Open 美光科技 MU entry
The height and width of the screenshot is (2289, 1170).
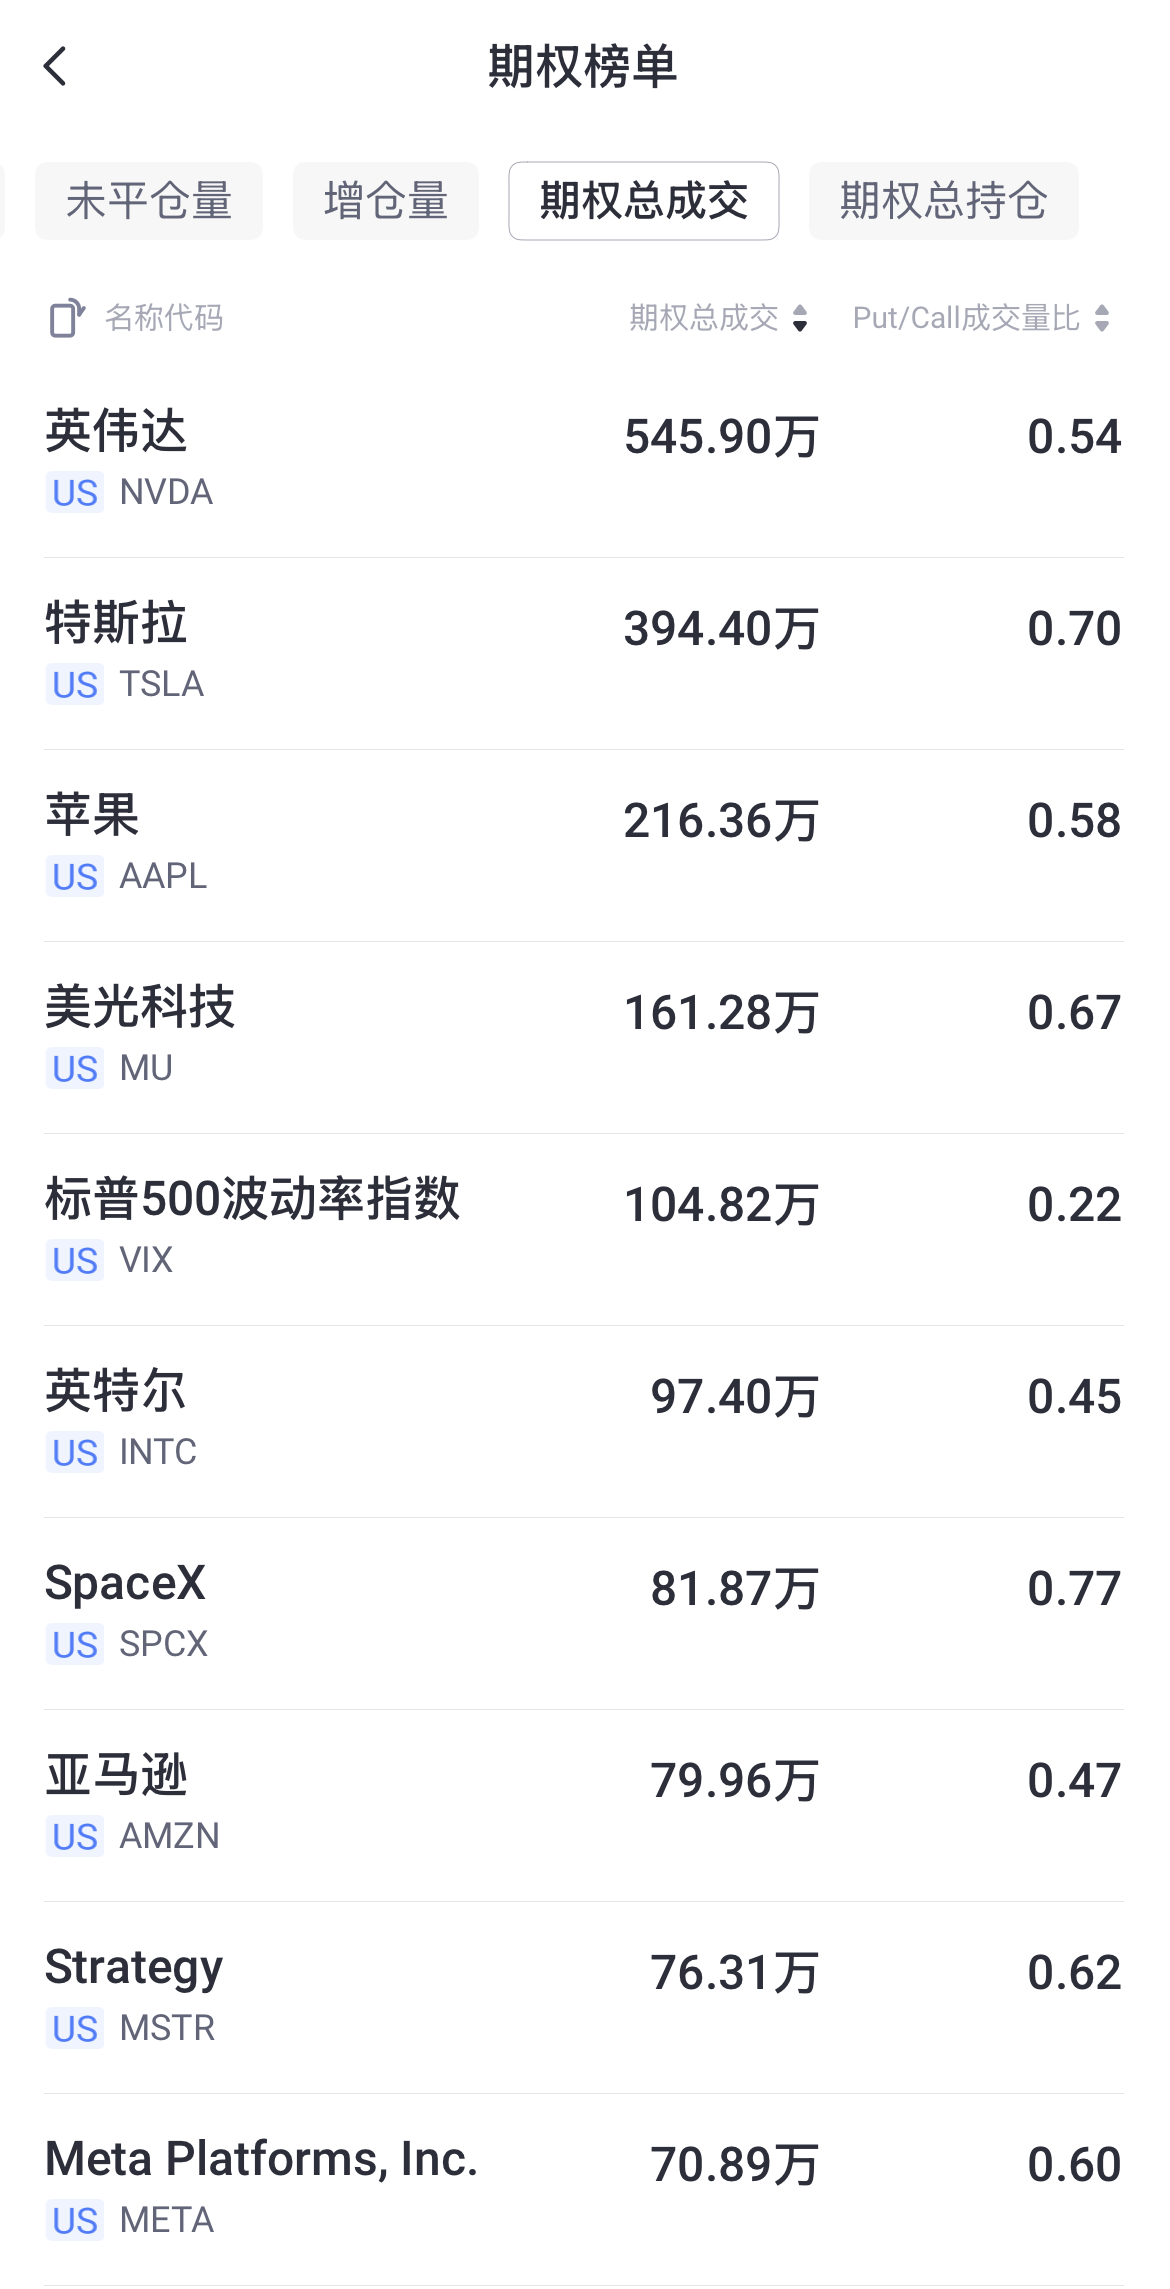pos(584,1037)
